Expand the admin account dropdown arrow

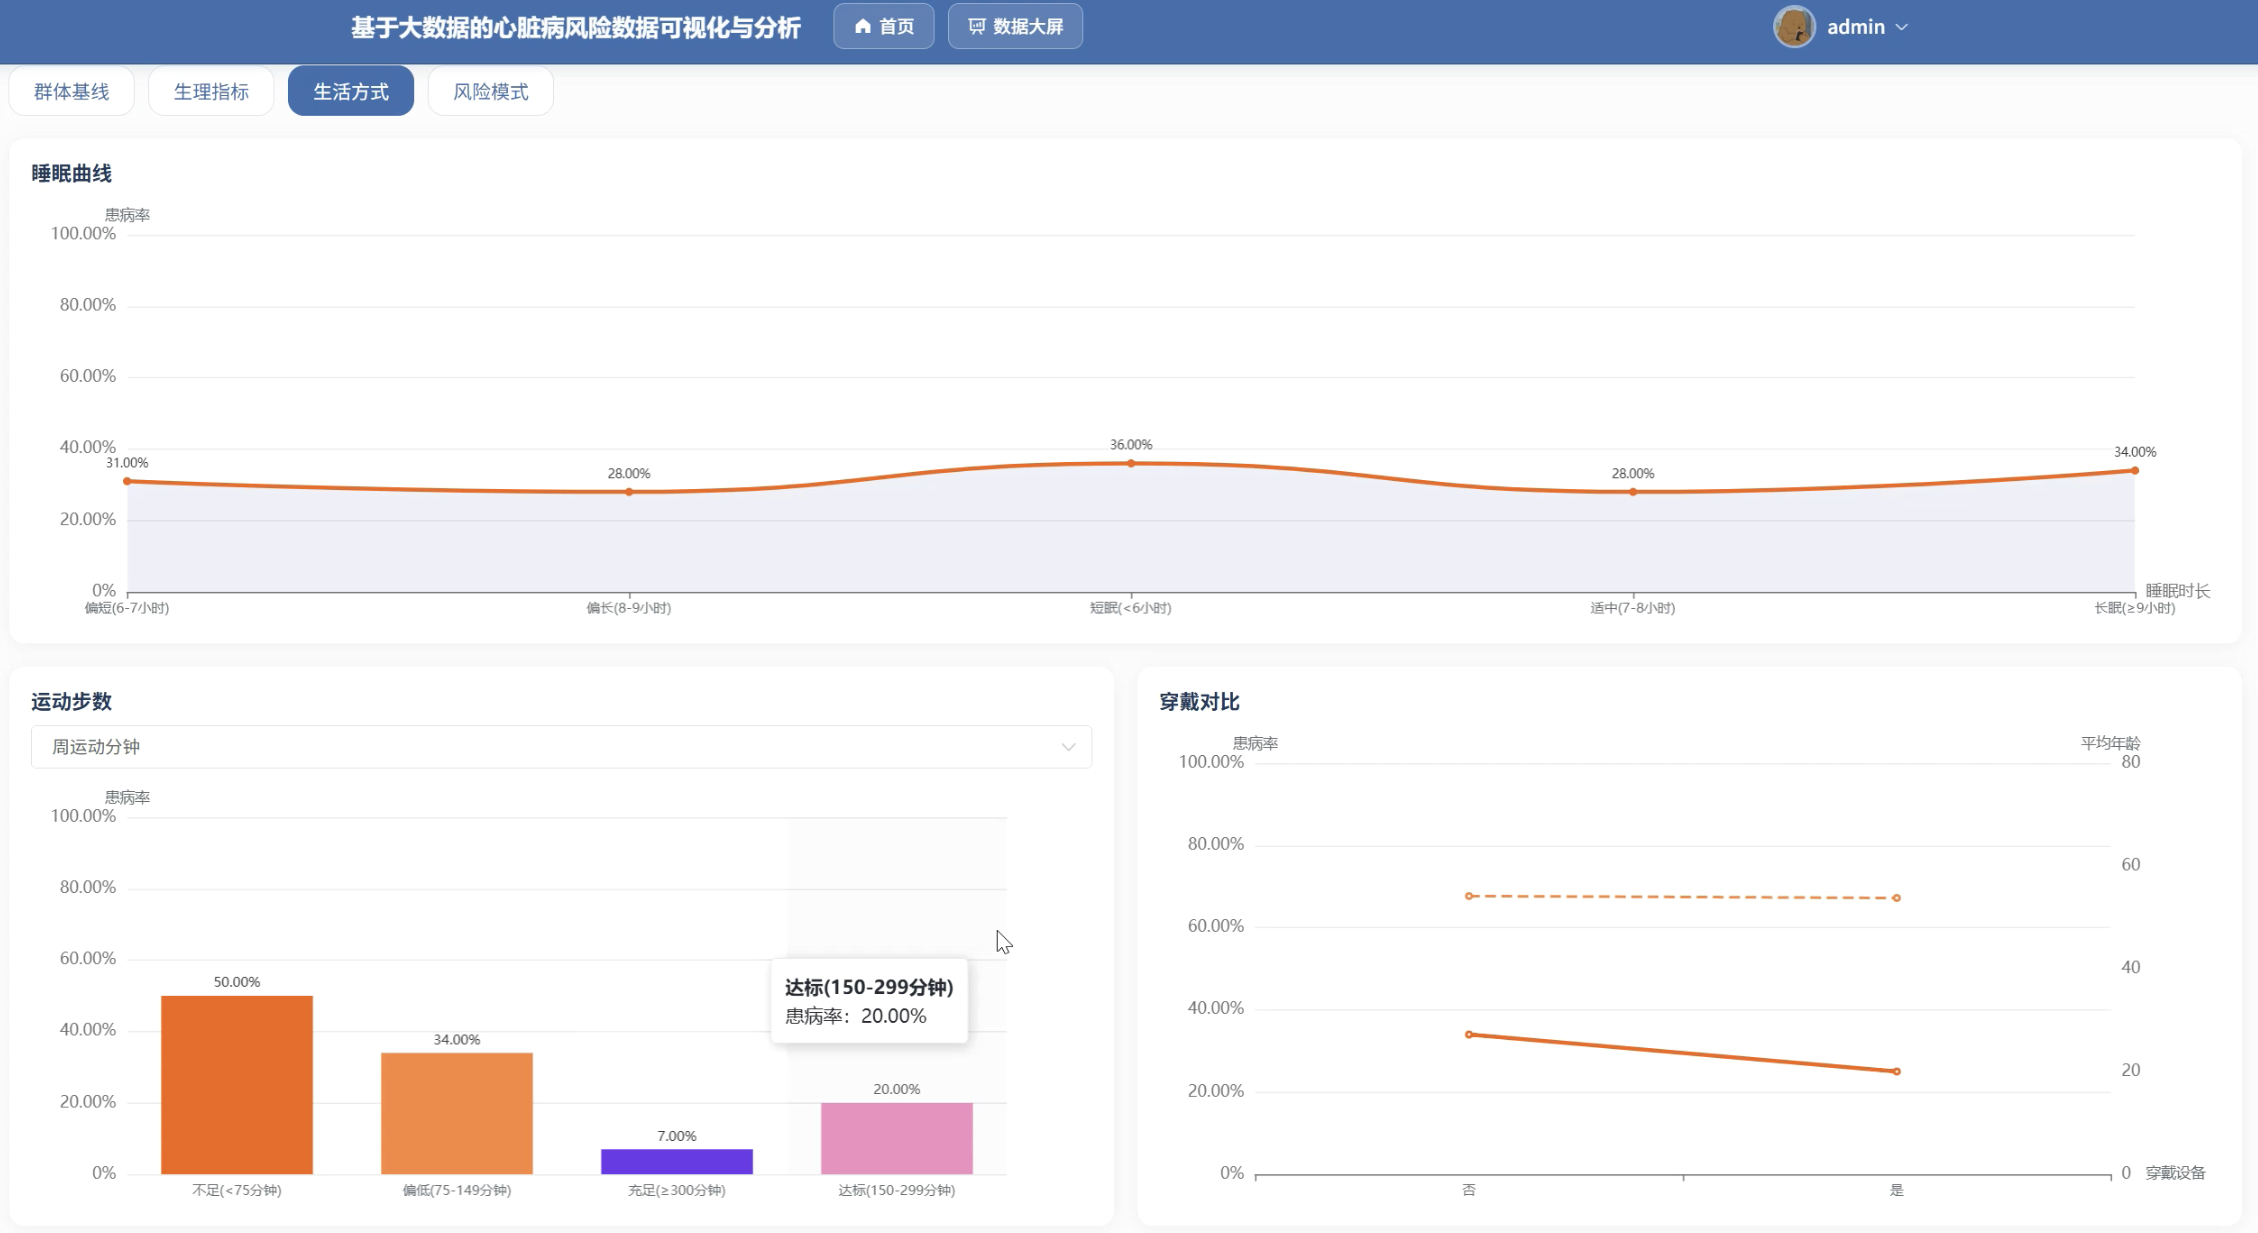coord(1902,27)
